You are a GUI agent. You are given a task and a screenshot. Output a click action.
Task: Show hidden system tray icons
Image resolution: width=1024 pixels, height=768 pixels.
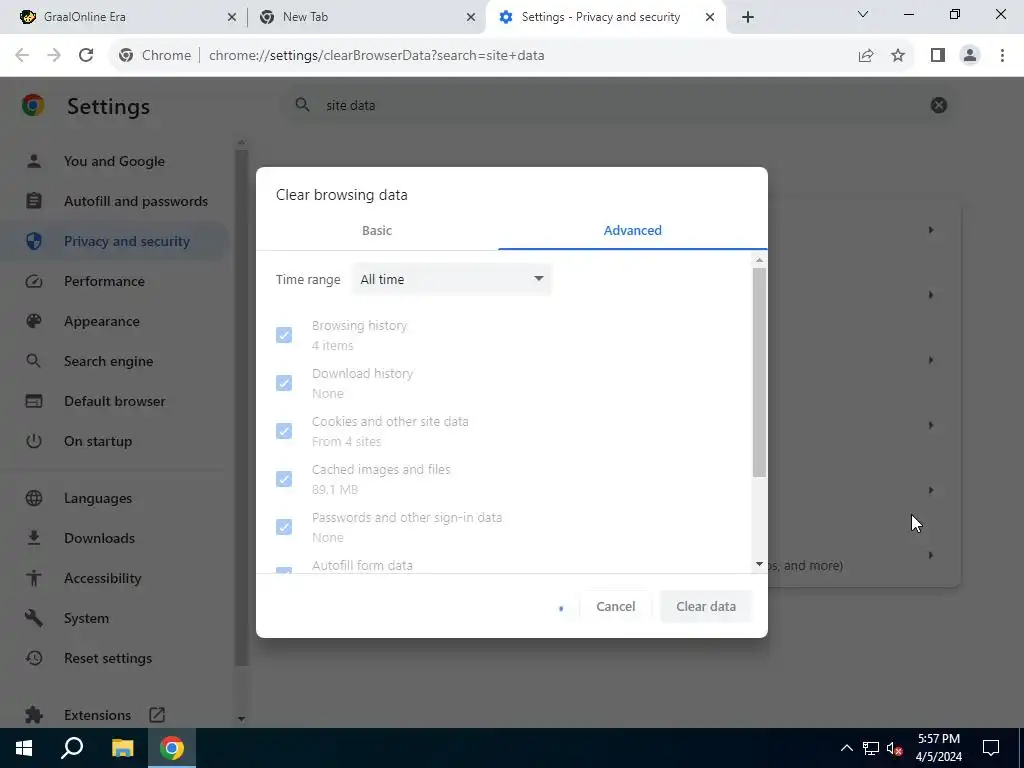pyautogui.click(x=846, y=748)
